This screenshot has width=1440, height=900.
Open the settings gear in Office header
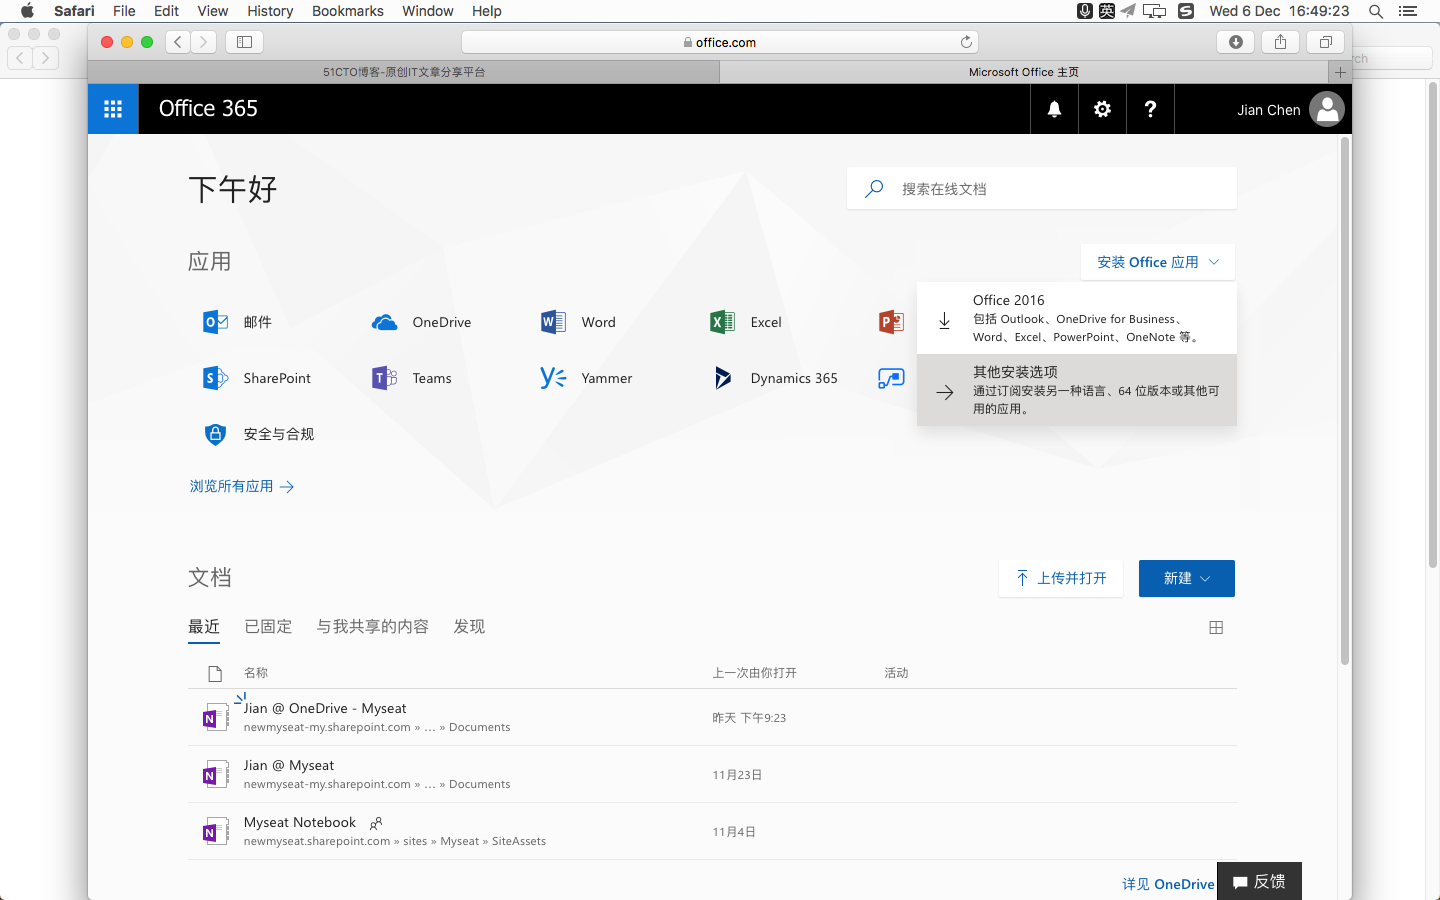click(1102, 109)
